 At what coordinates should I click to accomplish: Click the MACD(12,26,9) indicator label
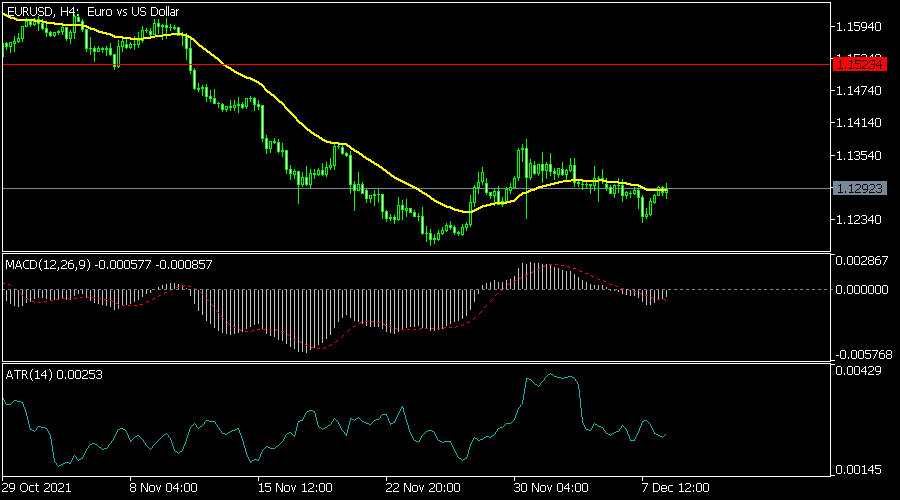(x=109, y=265)
